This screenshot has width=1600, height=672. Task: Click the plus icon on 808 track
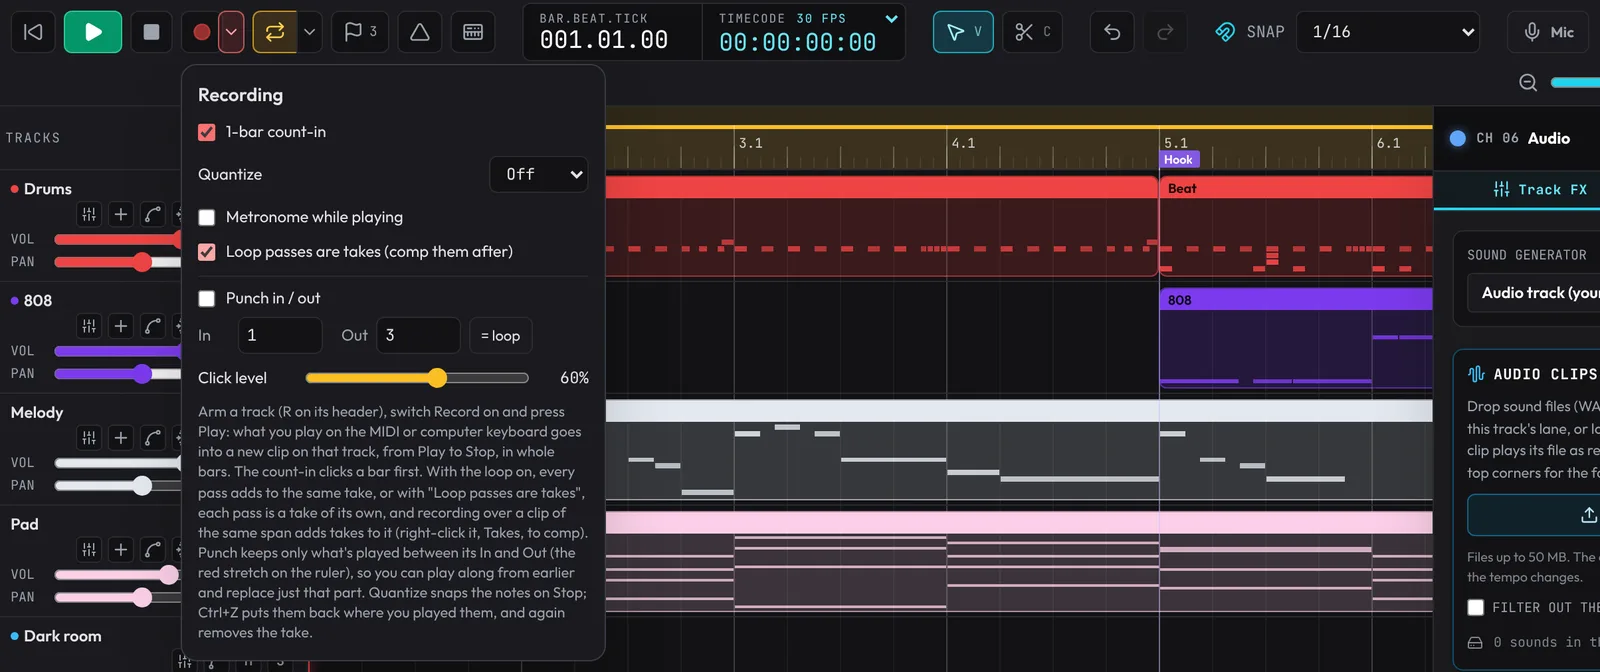pos(121,326)
